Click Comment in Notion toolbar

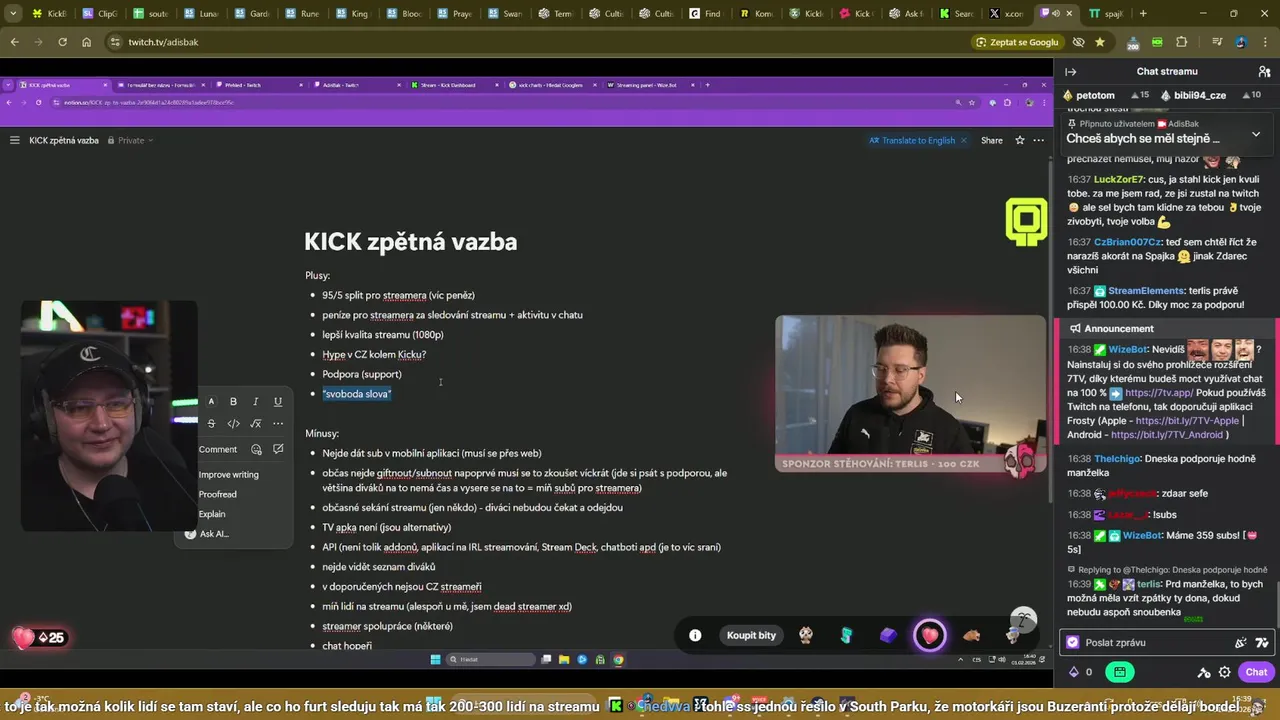(x=217, y=449)
